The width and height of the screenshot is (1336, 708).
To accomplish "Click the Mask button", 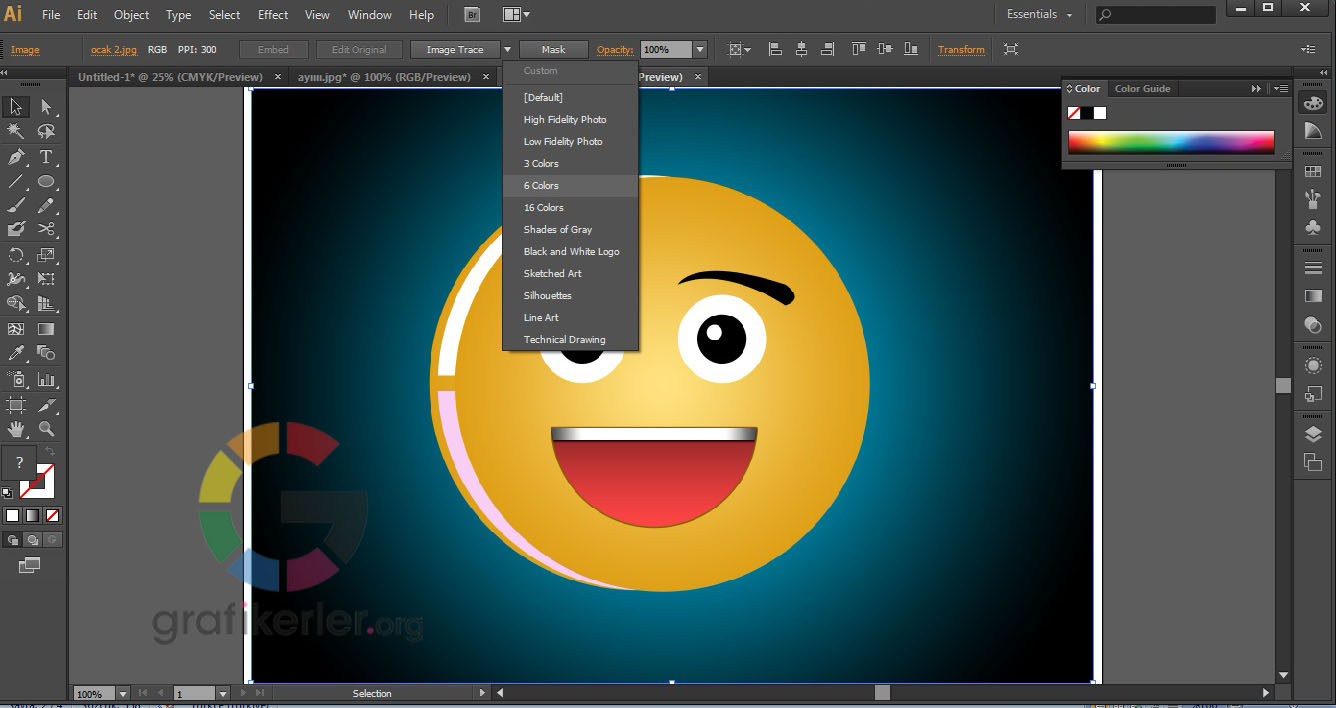I will pyautogui.click(x=553, y=50).
